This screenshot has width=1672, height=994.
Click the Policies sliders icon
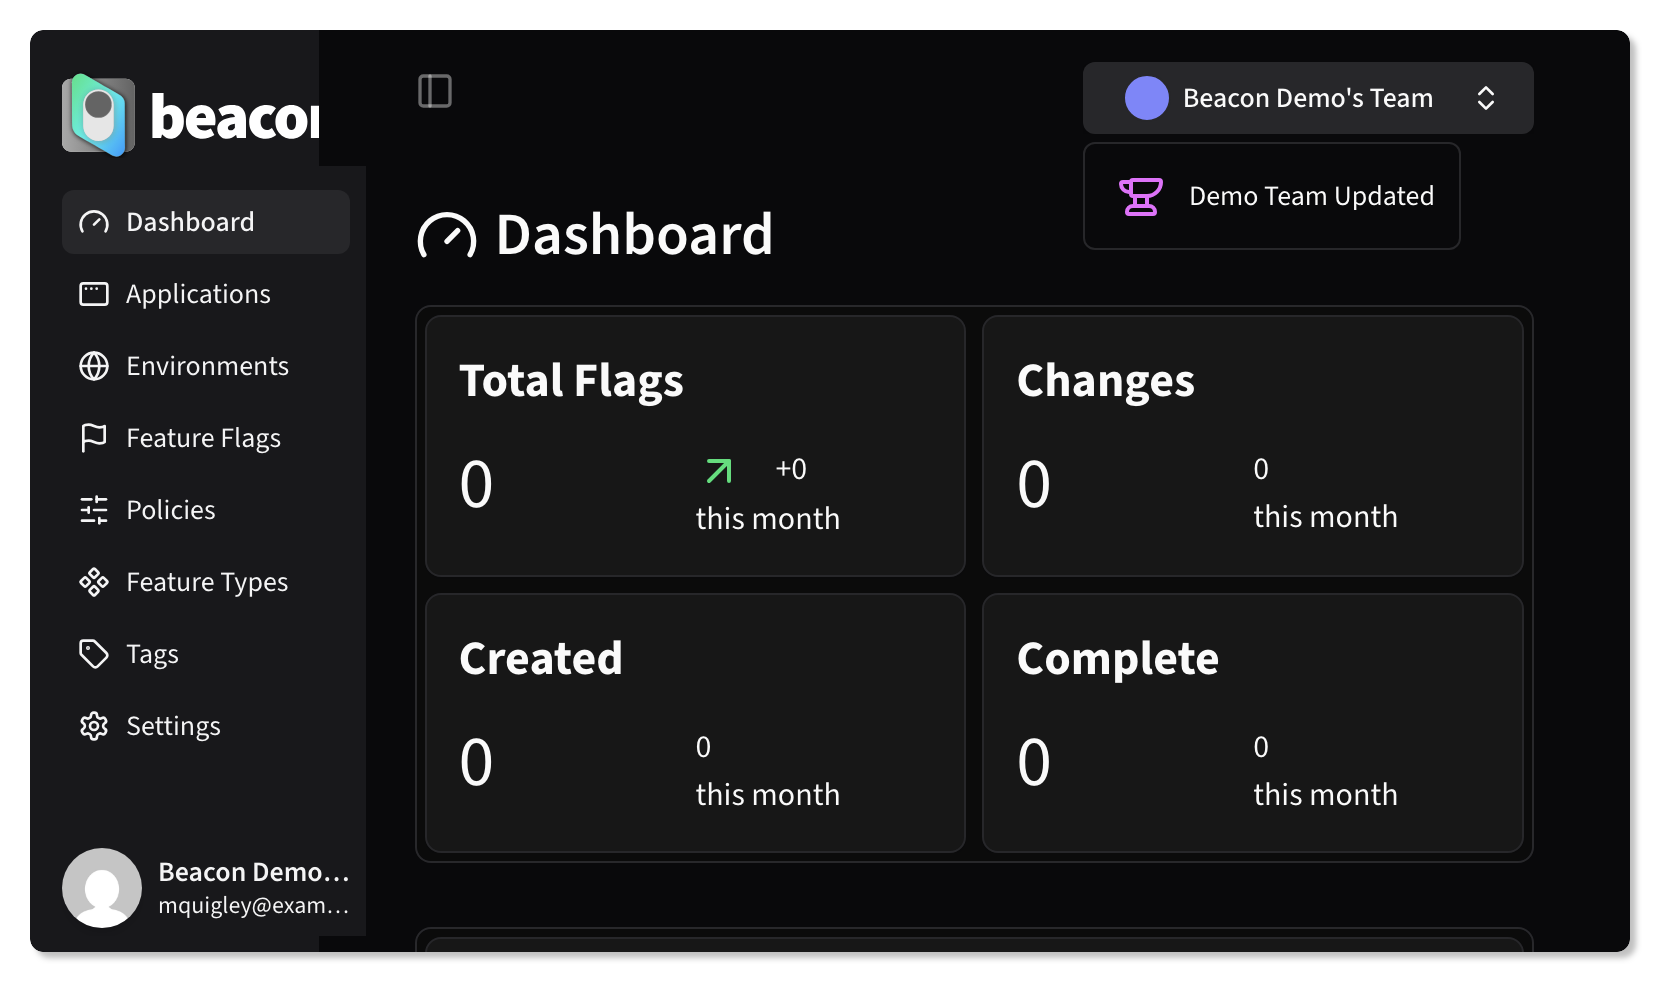94,510
